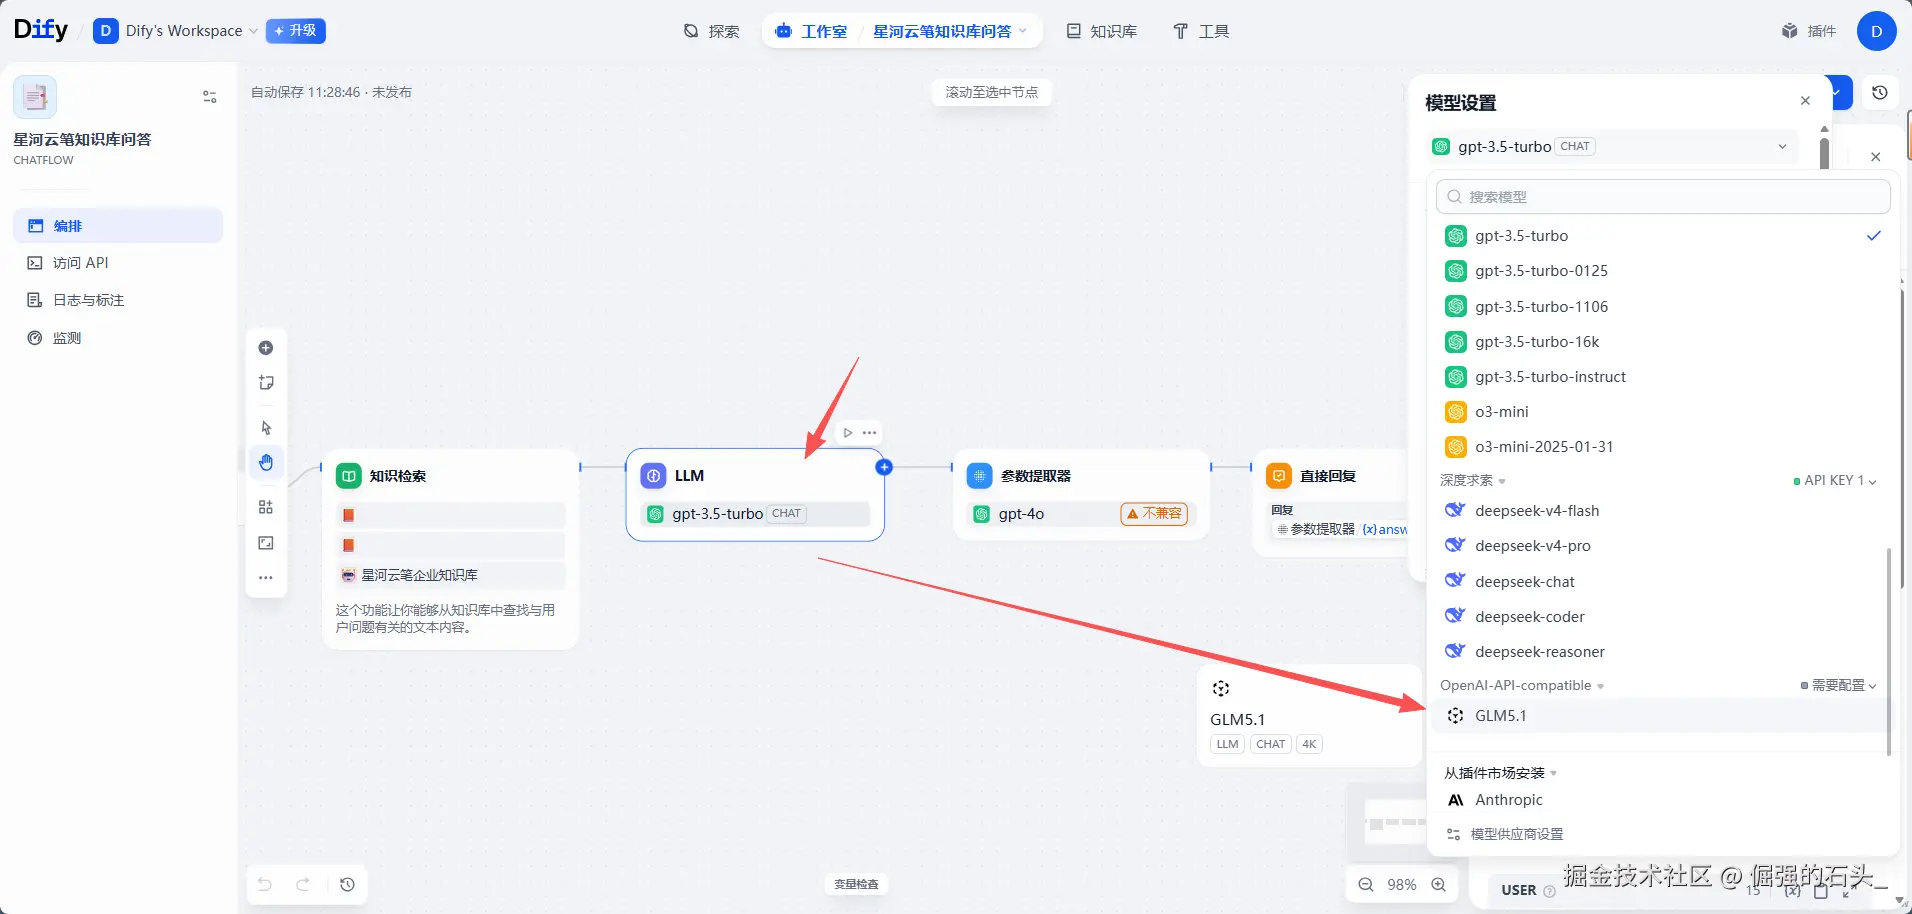Screen dimensions: 1912x914
Task: Export canvas as image tool
Action: coord(266,543)
